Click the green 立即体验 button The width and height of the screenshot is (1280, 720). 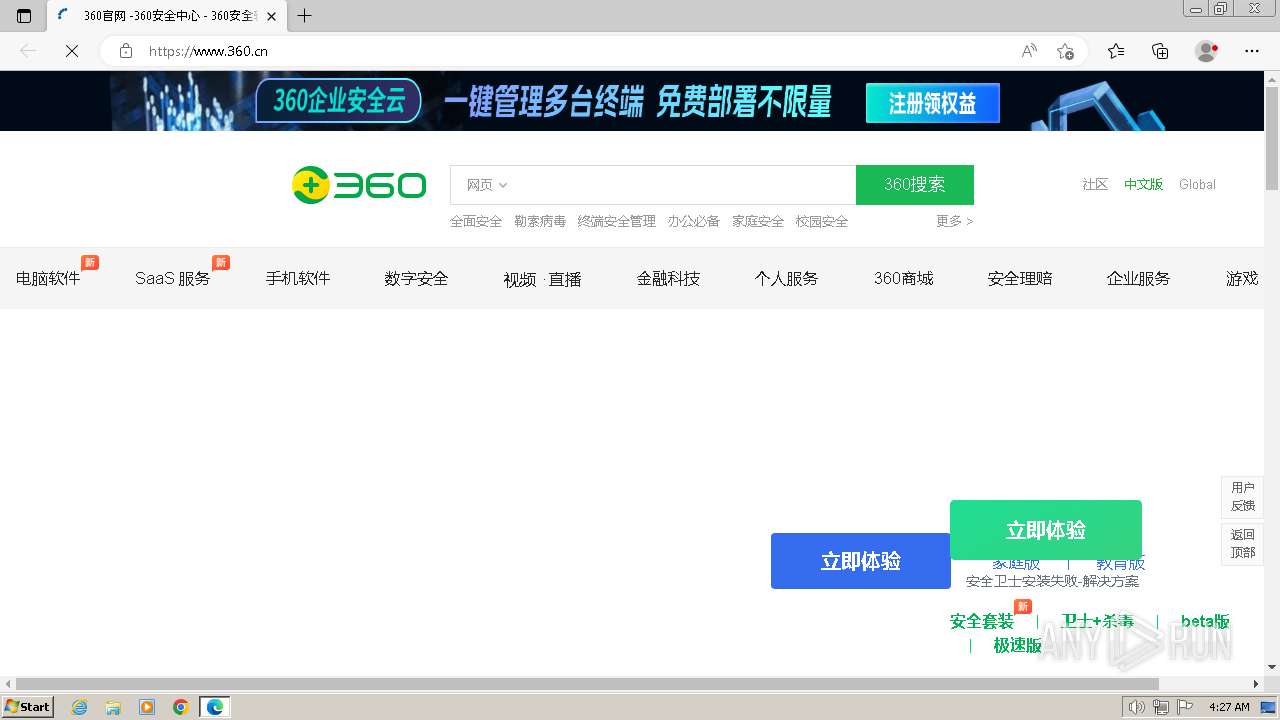[1046, 530]
